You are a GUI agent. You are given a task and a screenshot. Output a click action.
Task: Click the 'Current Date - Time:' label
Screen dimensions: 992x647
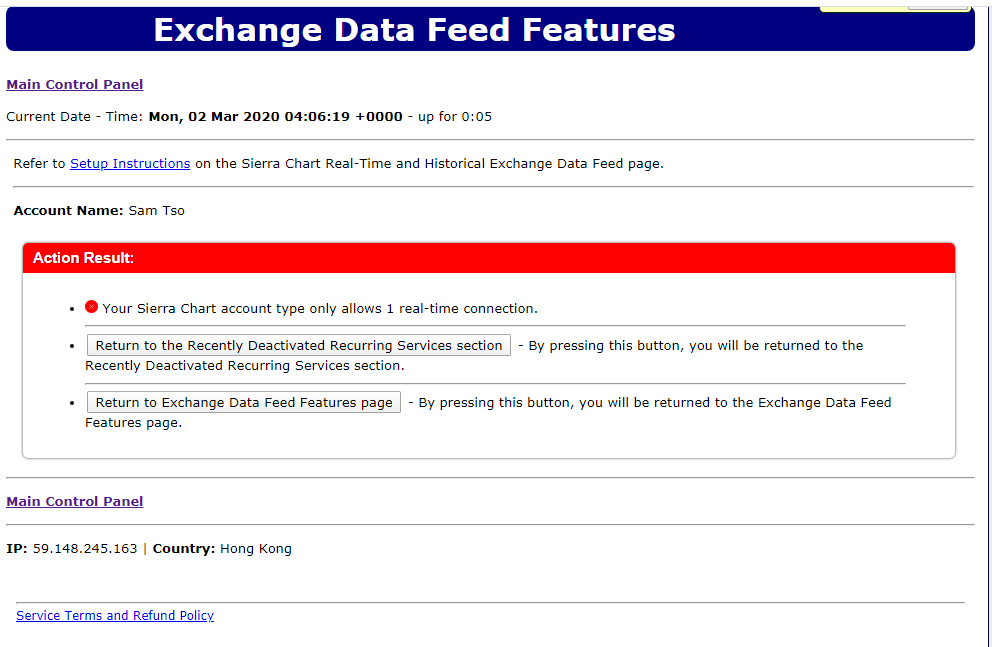75,117
